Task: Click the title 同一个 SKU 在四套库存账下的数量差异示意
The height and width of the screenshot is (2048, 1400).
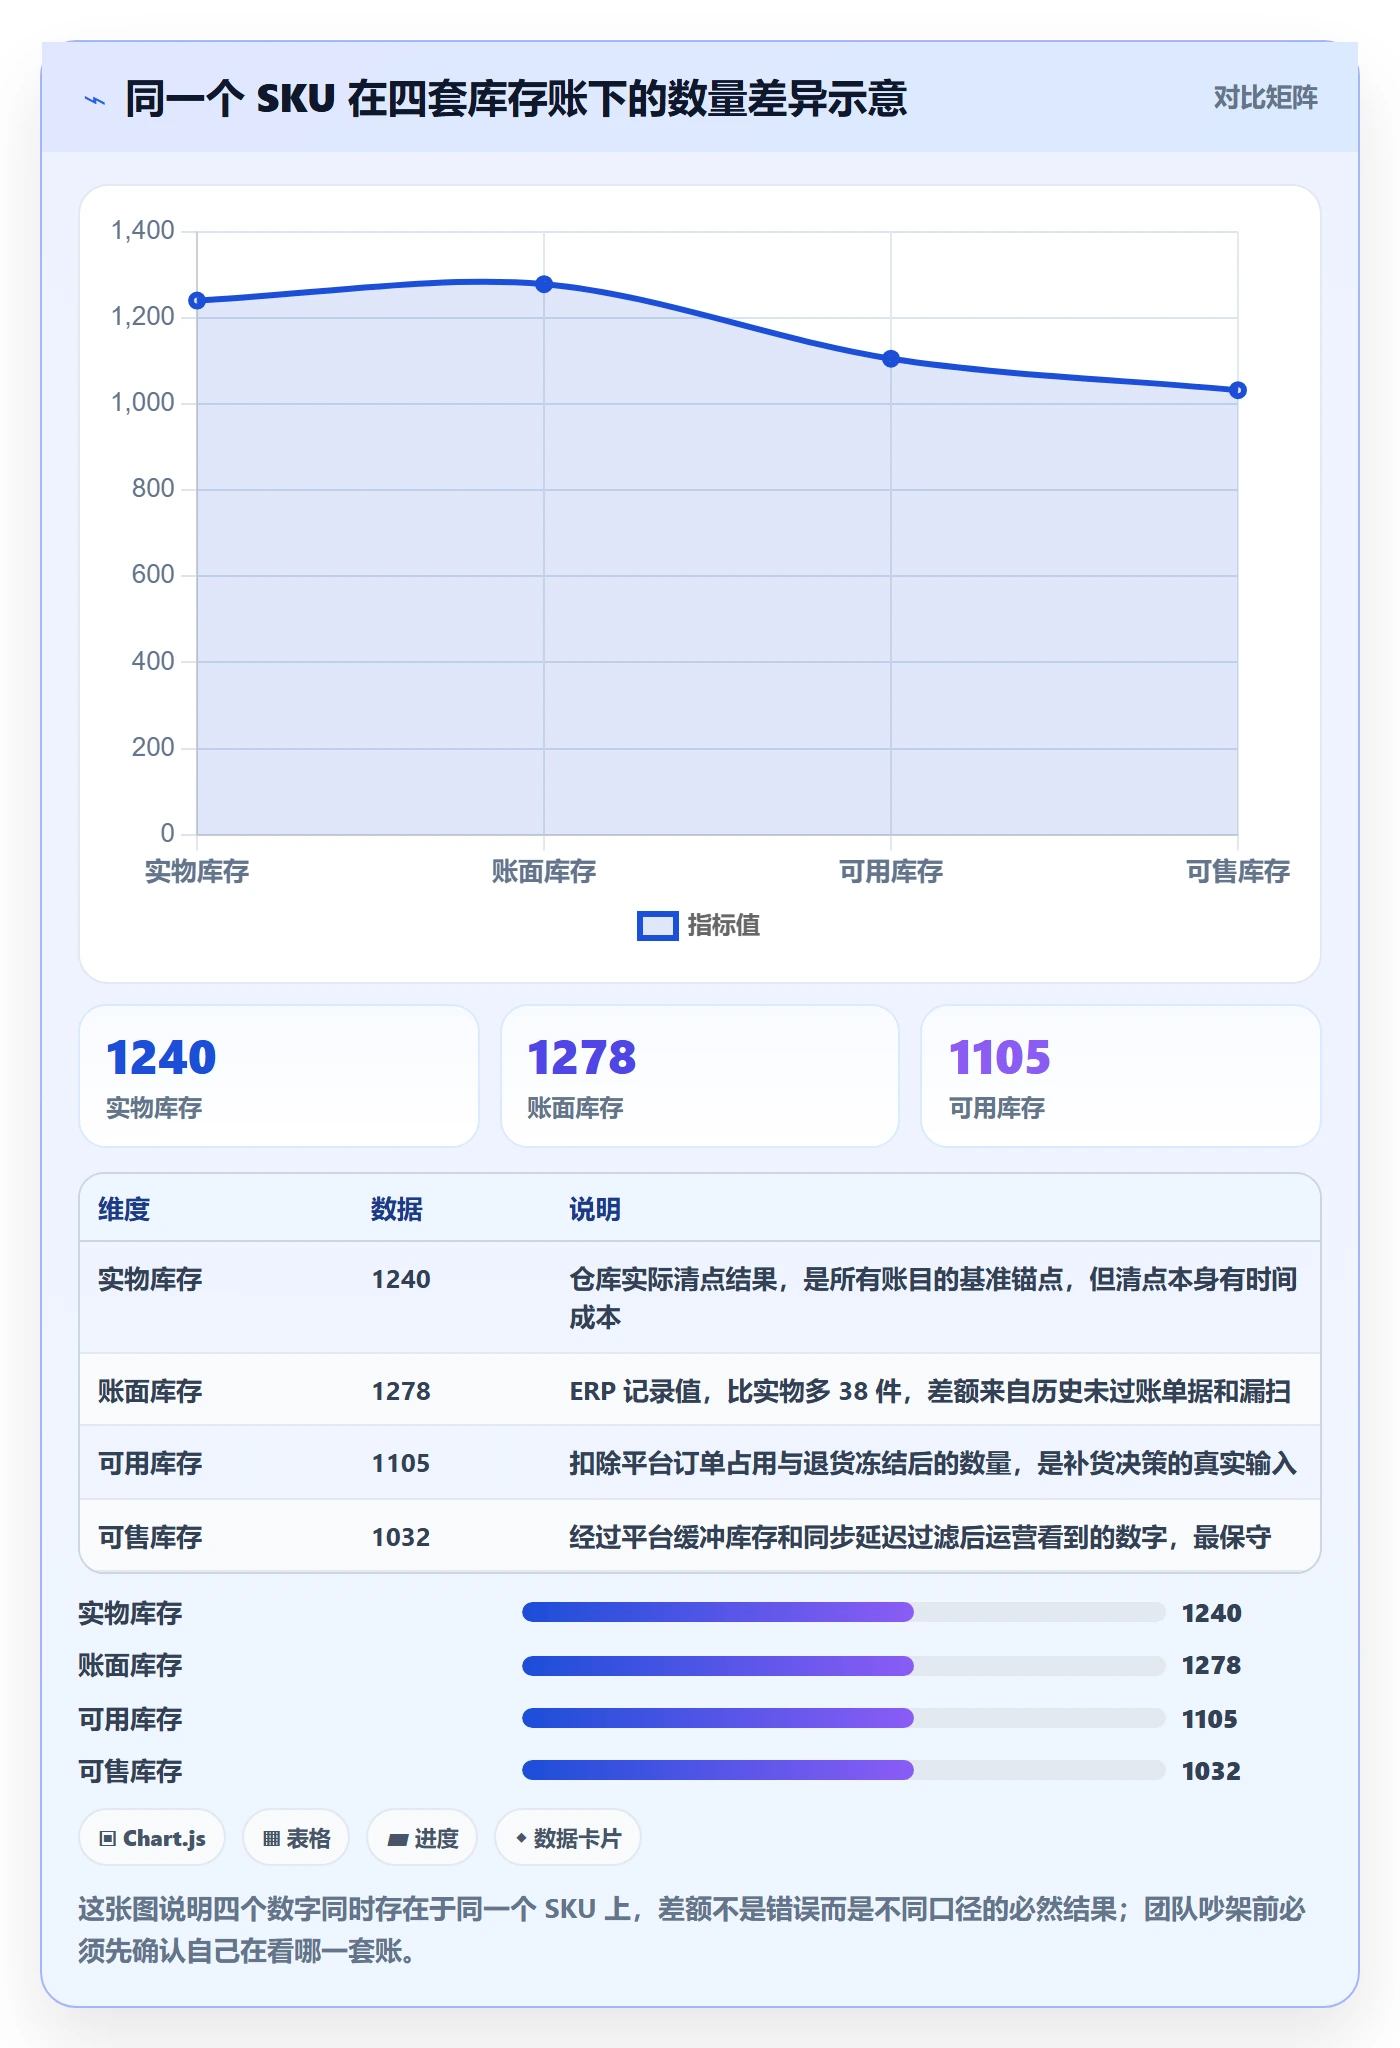Action: [x=516, y=100]
